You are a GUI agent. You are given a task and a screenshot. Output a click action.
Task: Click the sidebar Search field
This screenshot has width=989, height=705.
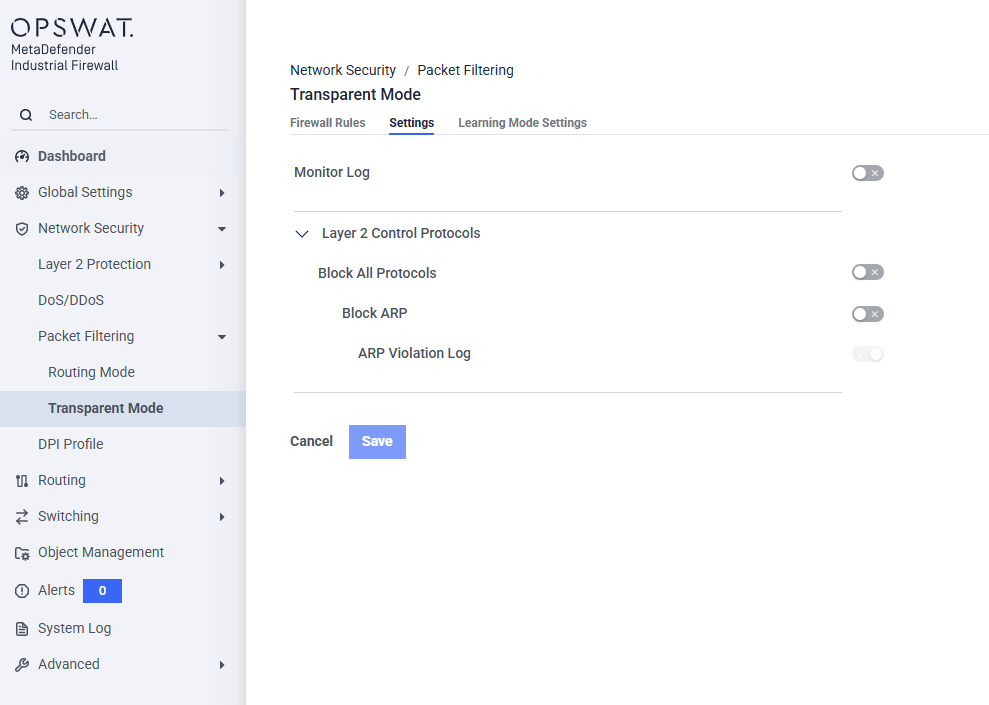(x=130, y=115)
